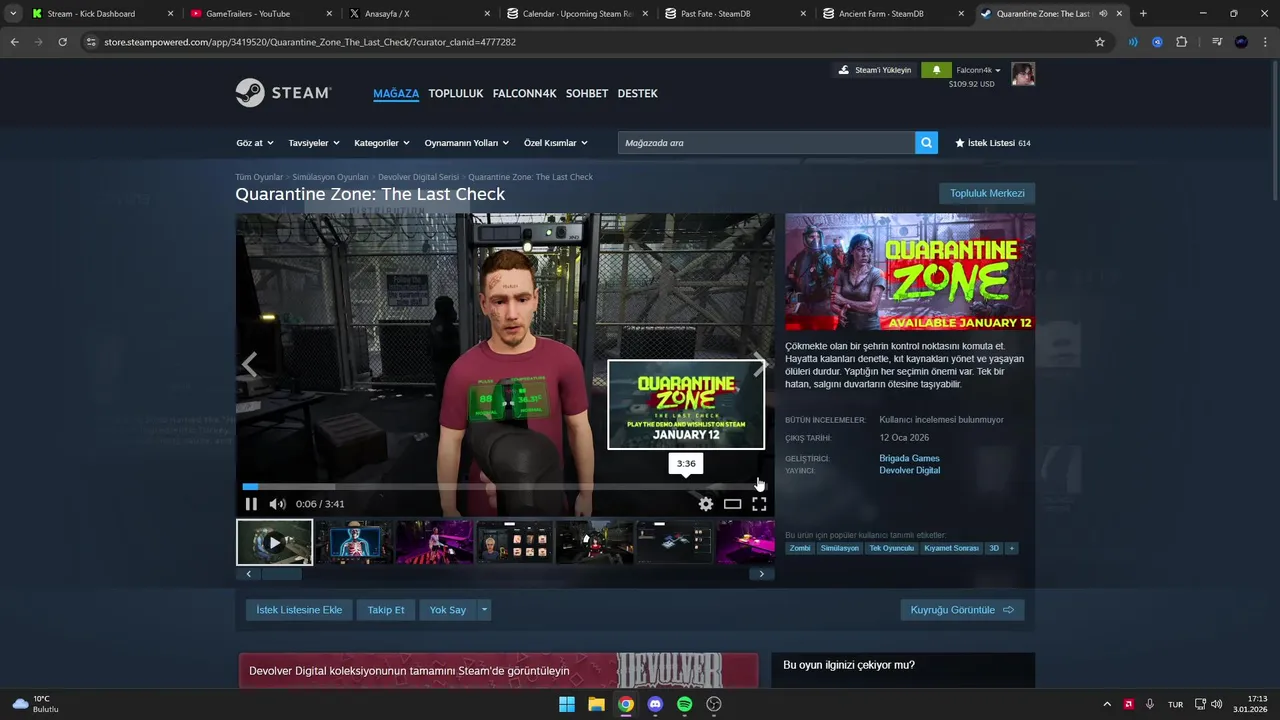Pause the trailer video
1280x720 pixels.
[x=251, y=504]
